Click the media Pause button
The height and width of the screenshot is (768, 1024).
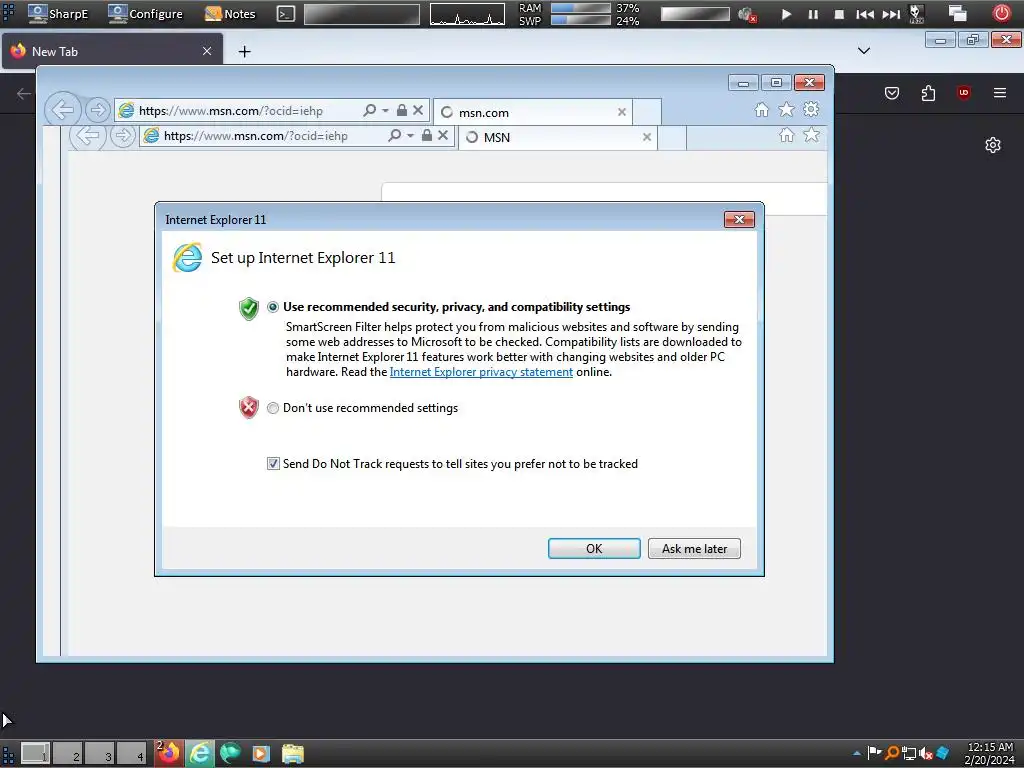click(813, 14)
